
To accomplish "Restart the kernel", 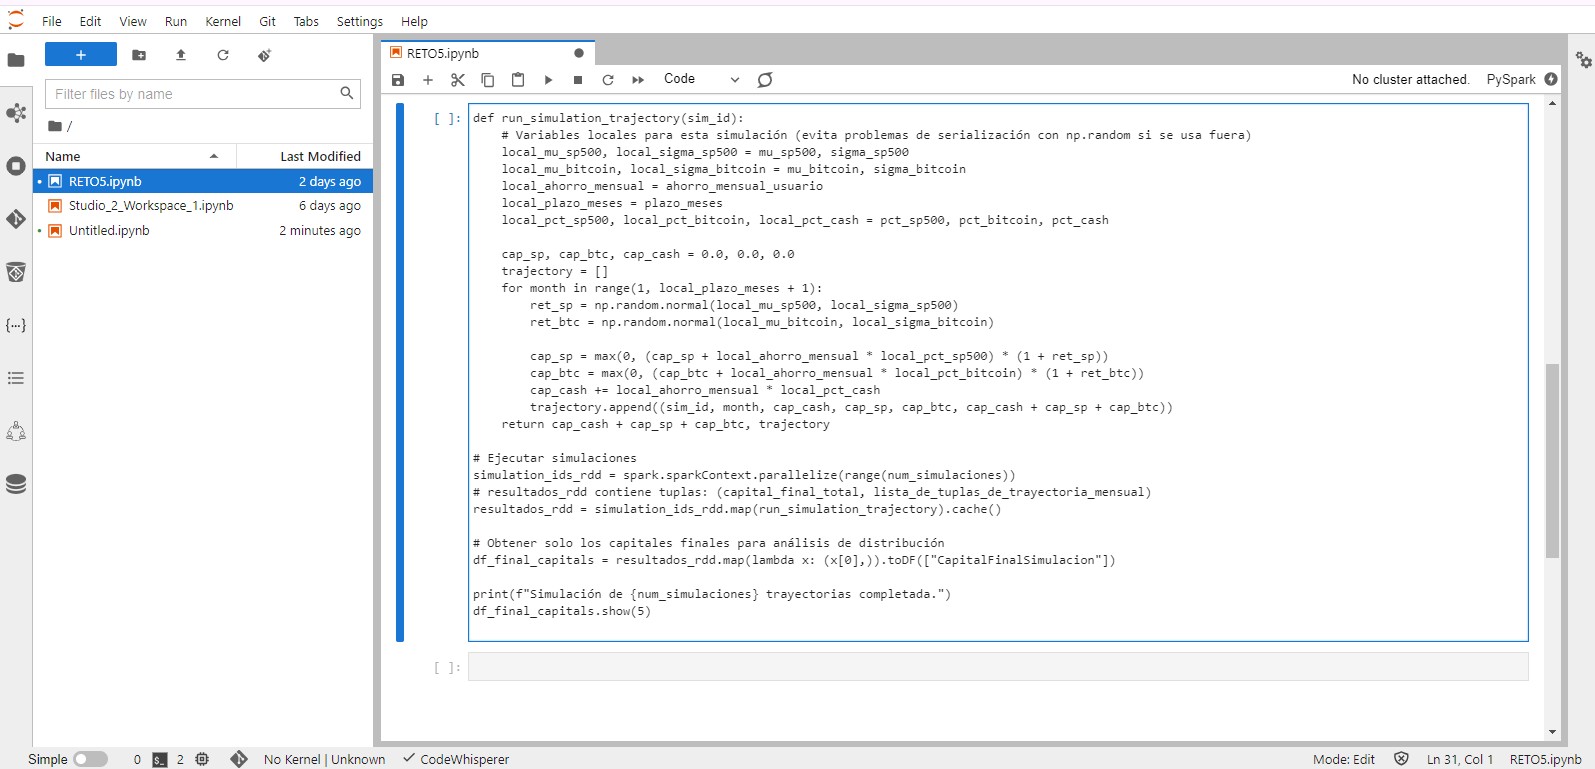I will [x=608, y=79].
